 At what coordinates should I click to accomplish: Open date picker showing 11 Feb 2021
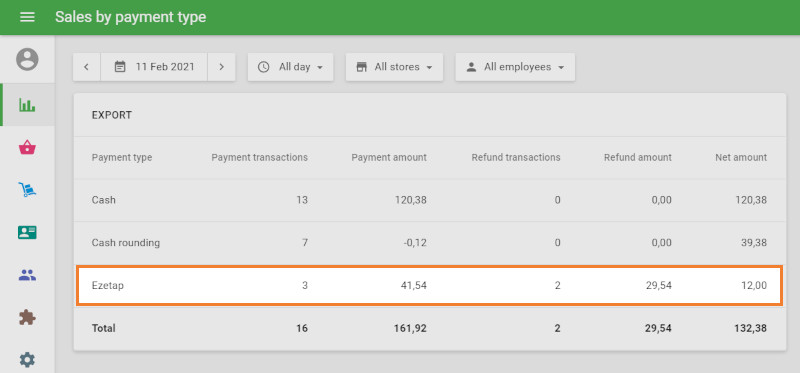coord(154,67)
